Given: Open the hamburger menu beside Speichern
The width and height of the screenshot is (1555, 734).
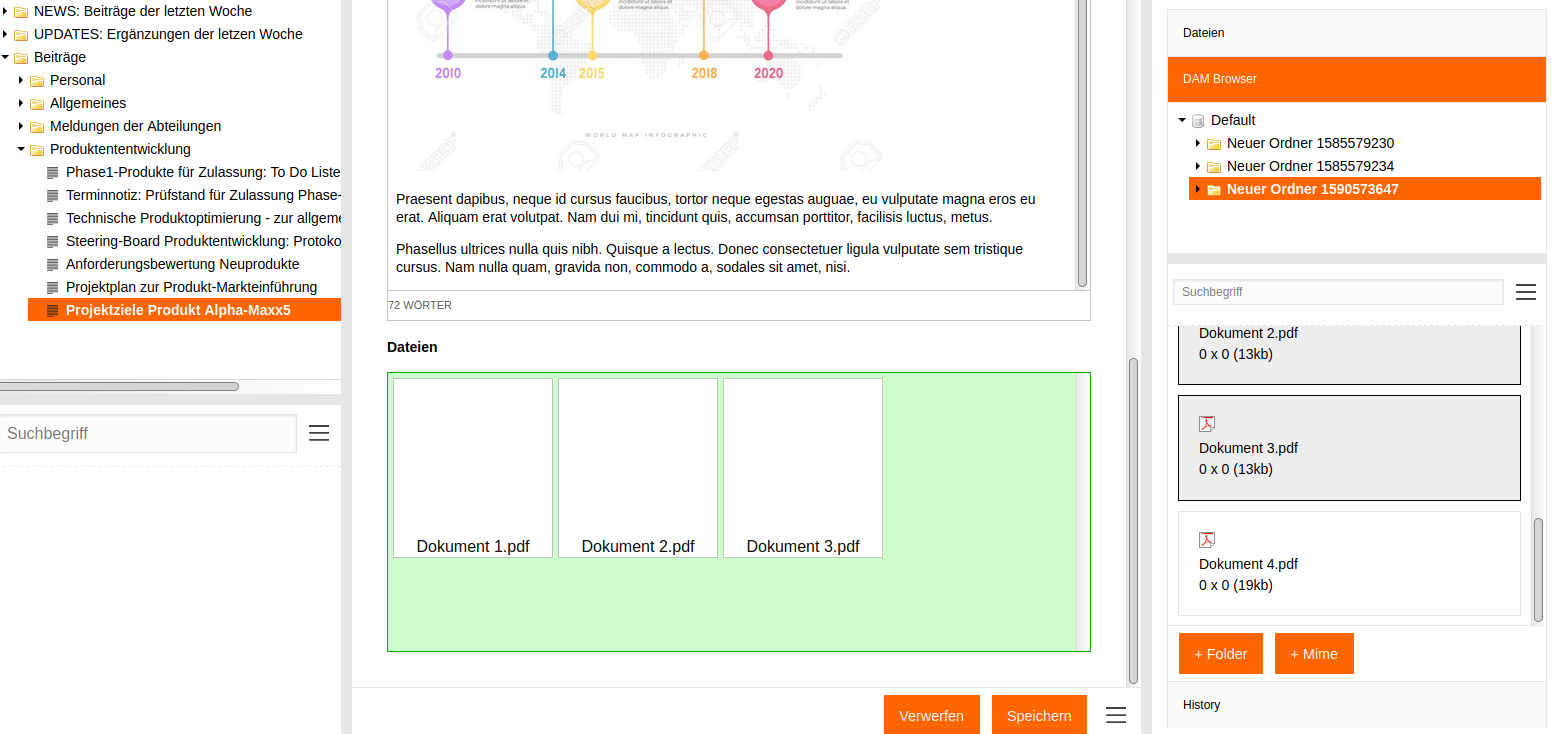Looking at the screenshot, I should (x=1116, y=715).
